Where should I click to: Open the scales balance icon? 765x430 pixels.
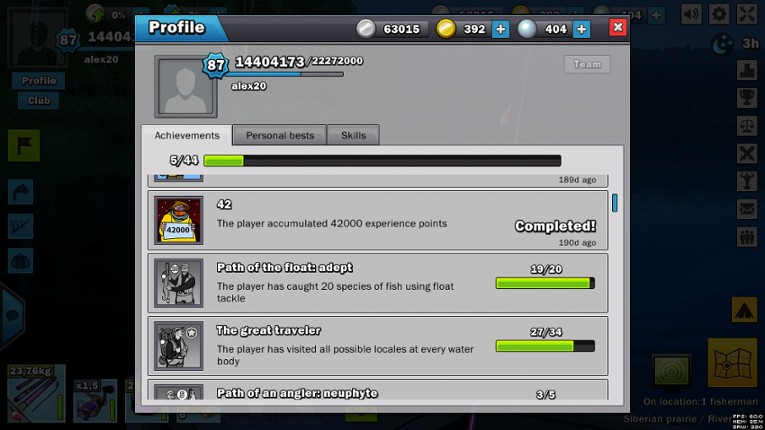(746, 125)
